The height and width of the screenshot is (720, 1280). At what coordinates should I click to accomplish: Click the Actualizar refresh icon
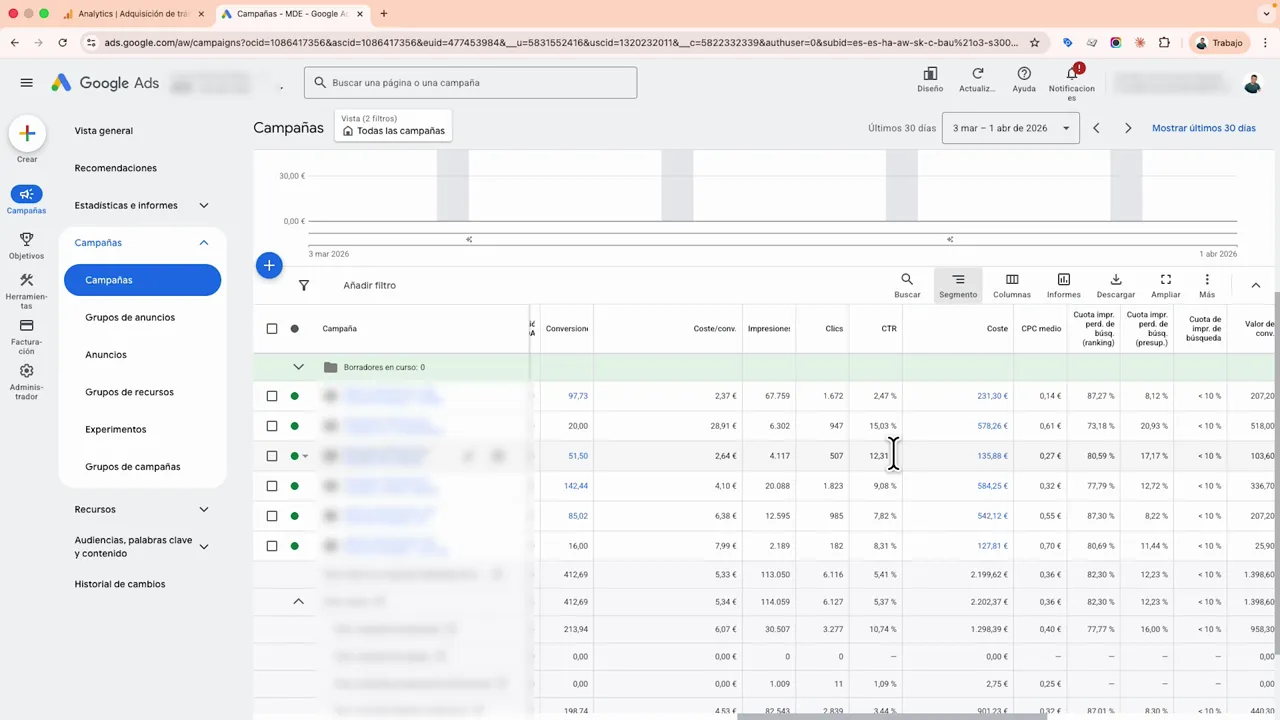[x=977, y=74]
